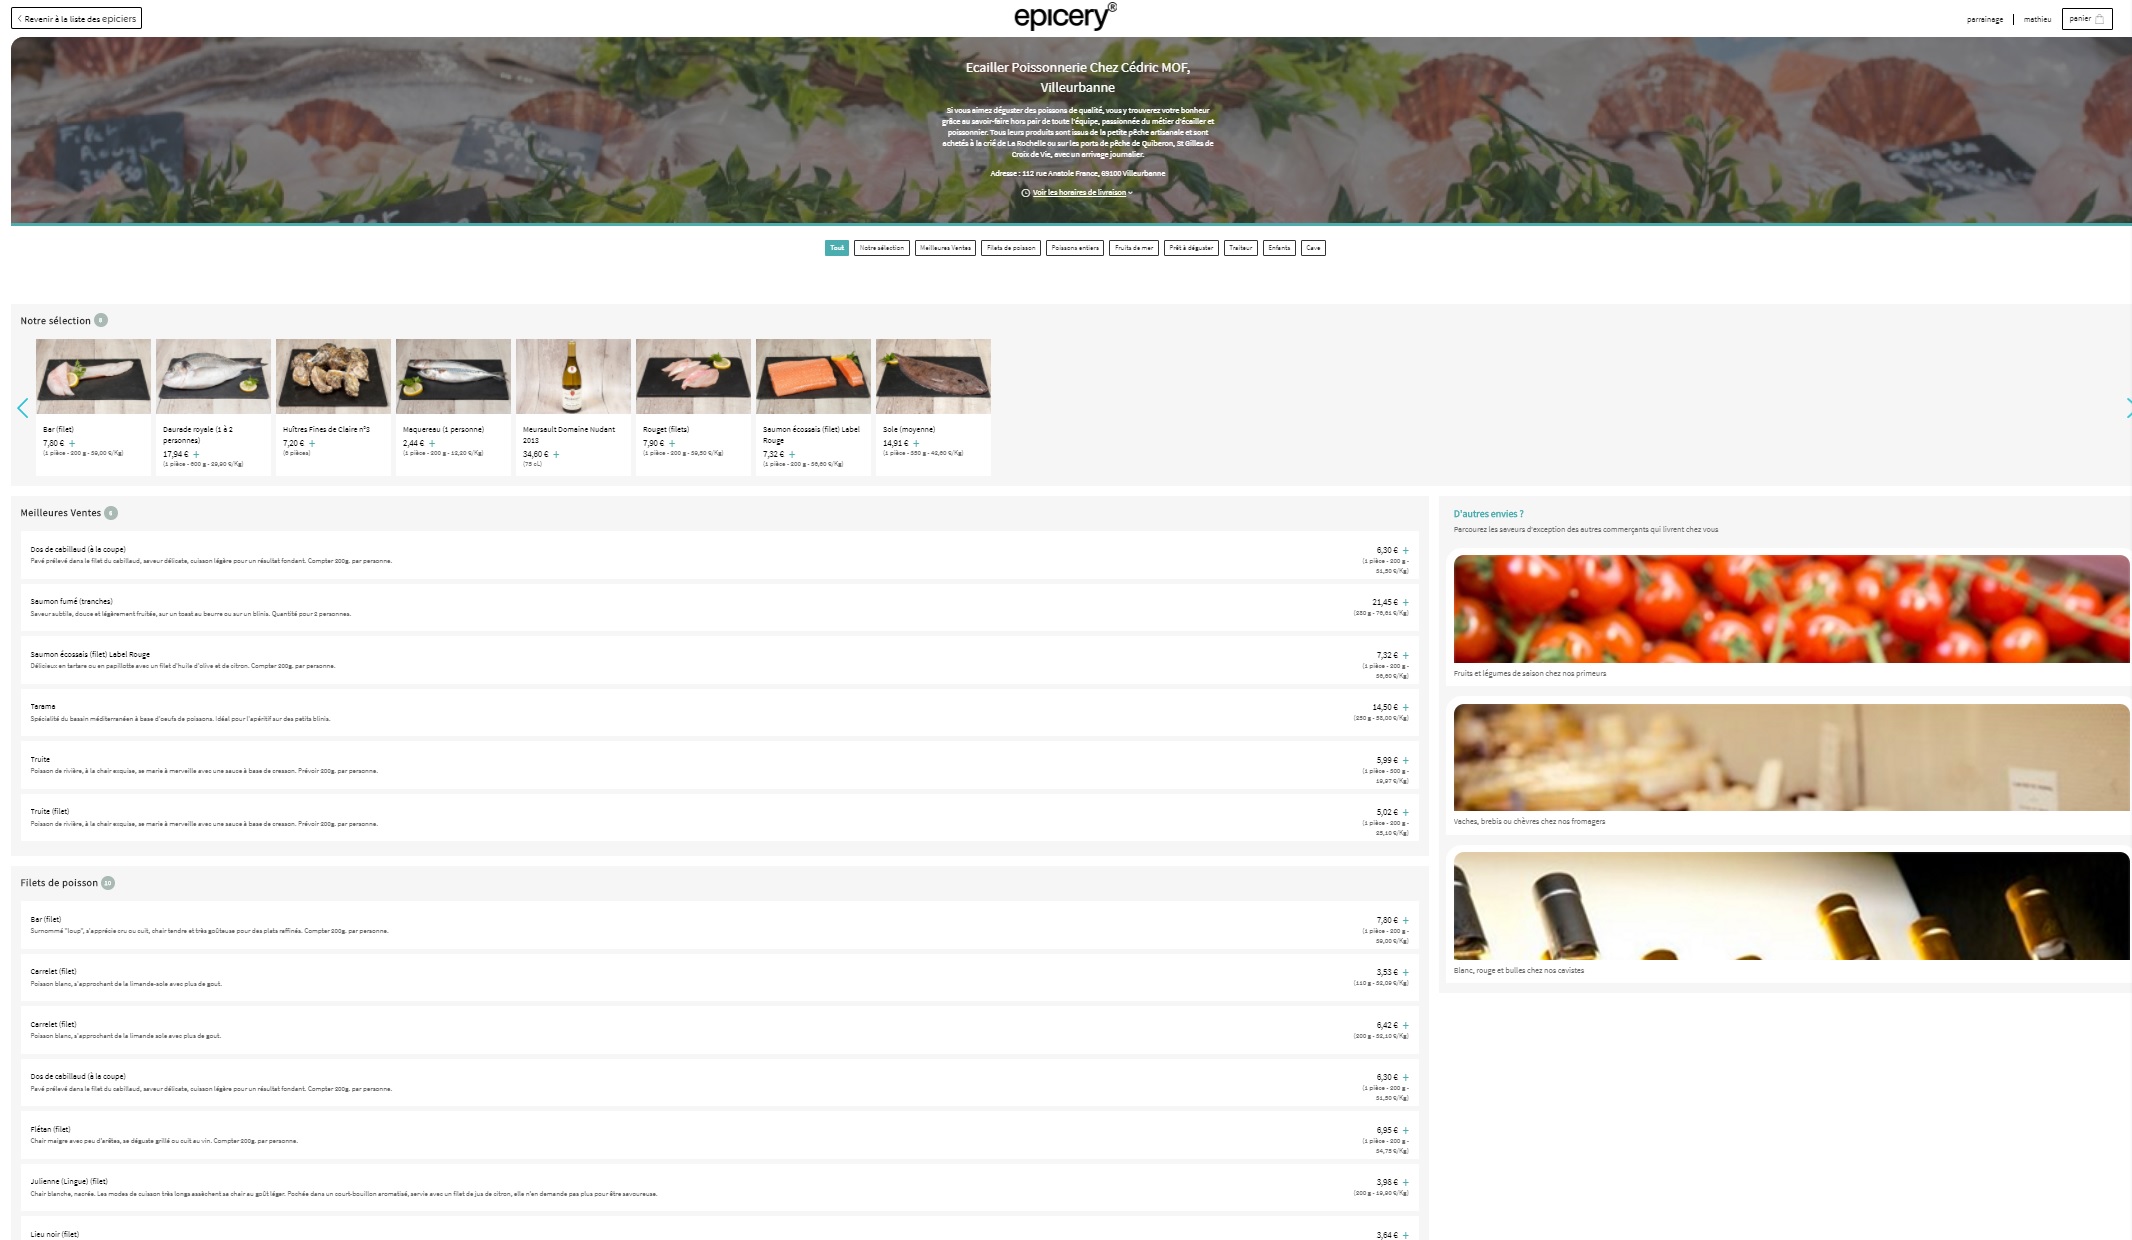Slide carousel back with left arrow
This screenshot has height=1240, width=2132.
22,408
